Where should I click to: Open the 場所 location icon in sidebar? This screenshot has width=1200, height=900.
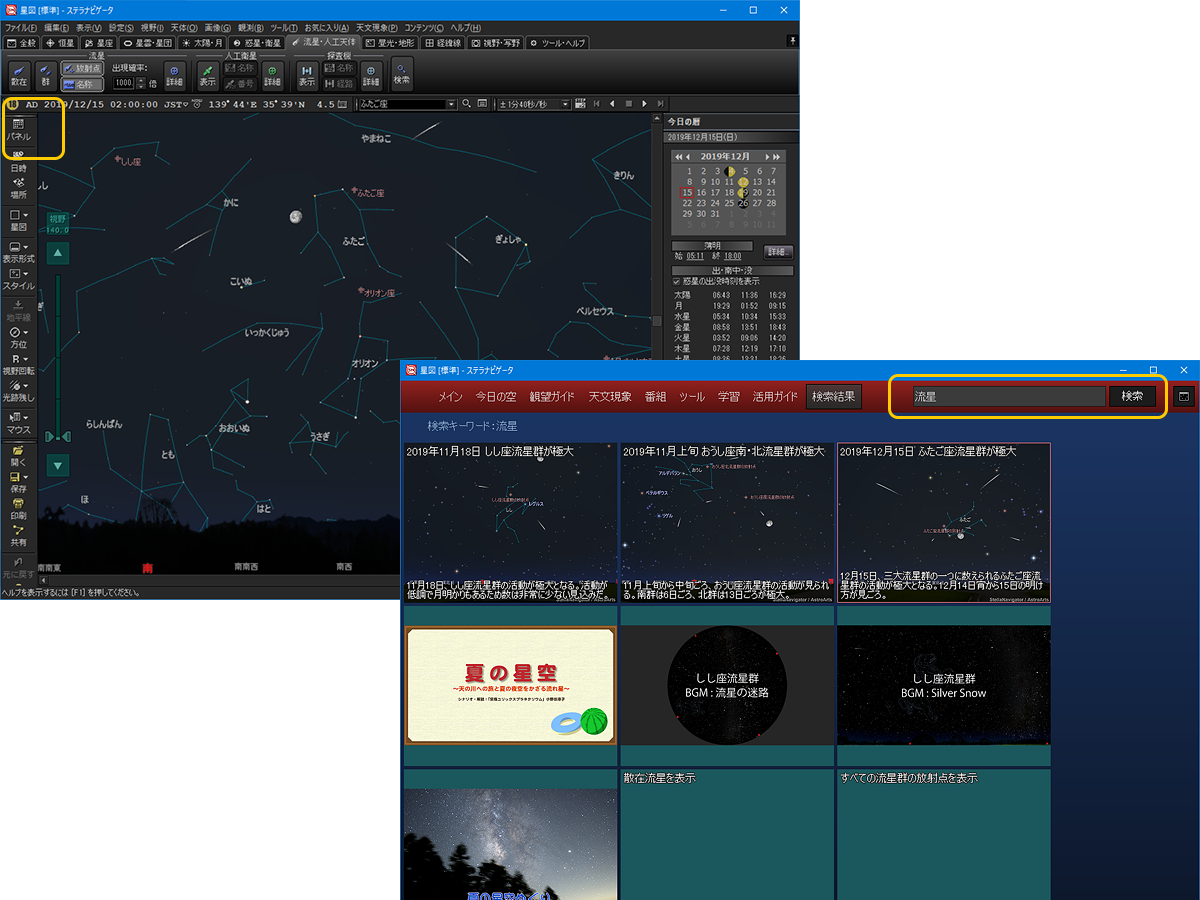(x=18, y=189)
